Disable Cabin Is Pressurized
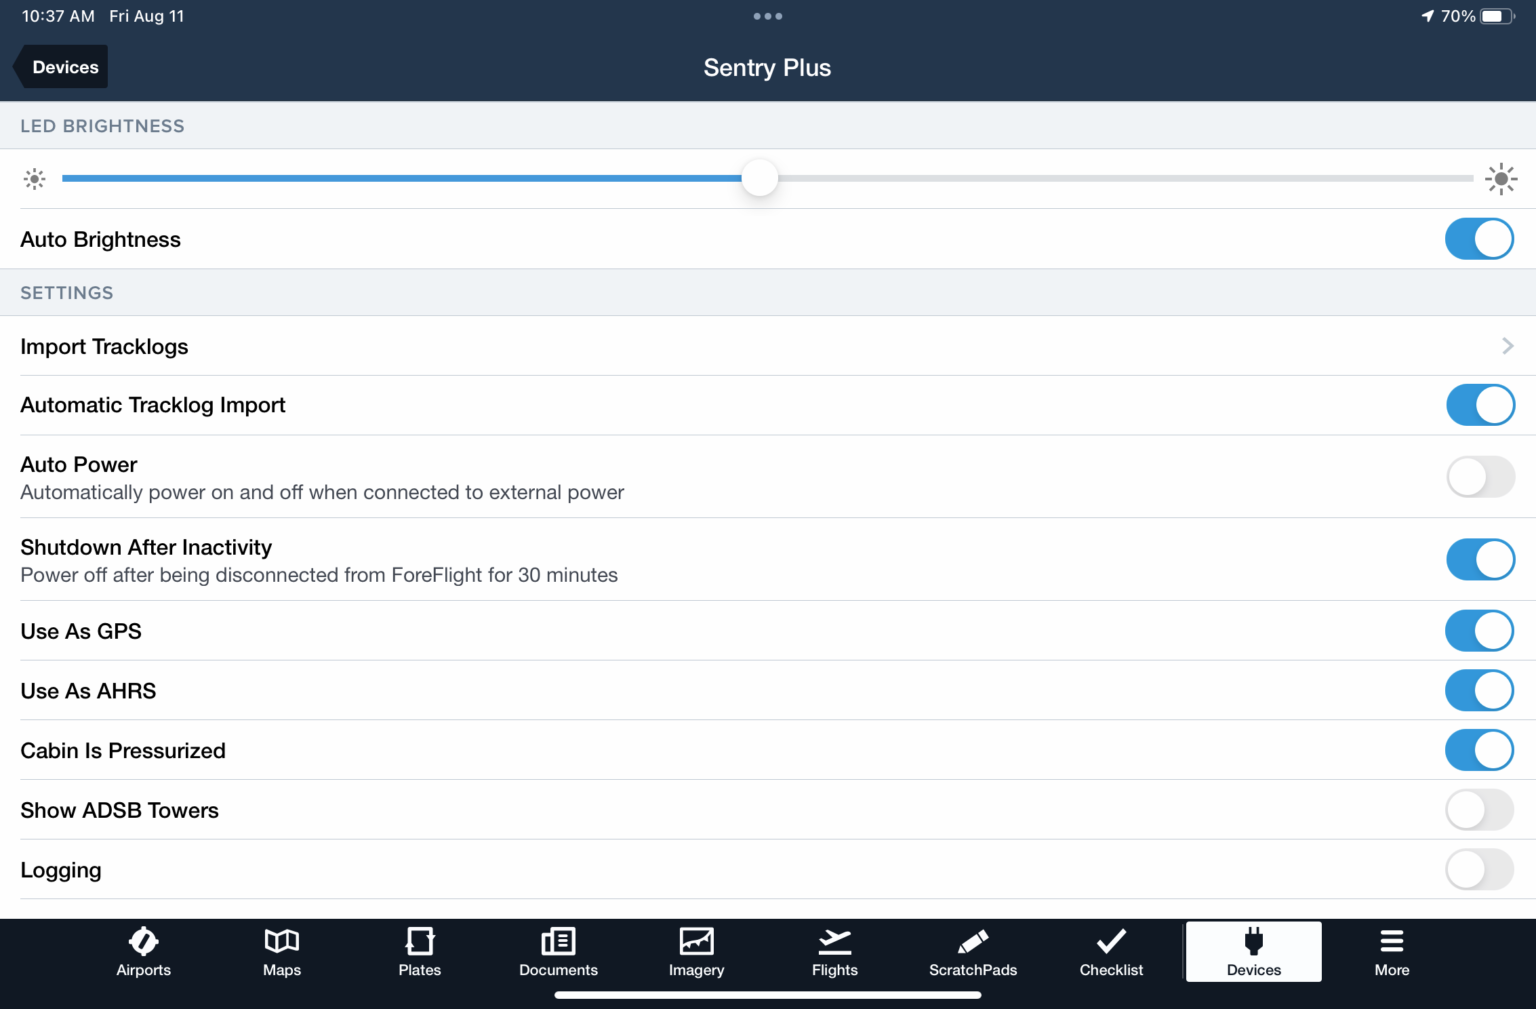The image size is (1536, 1009). tap(1479, 750)
